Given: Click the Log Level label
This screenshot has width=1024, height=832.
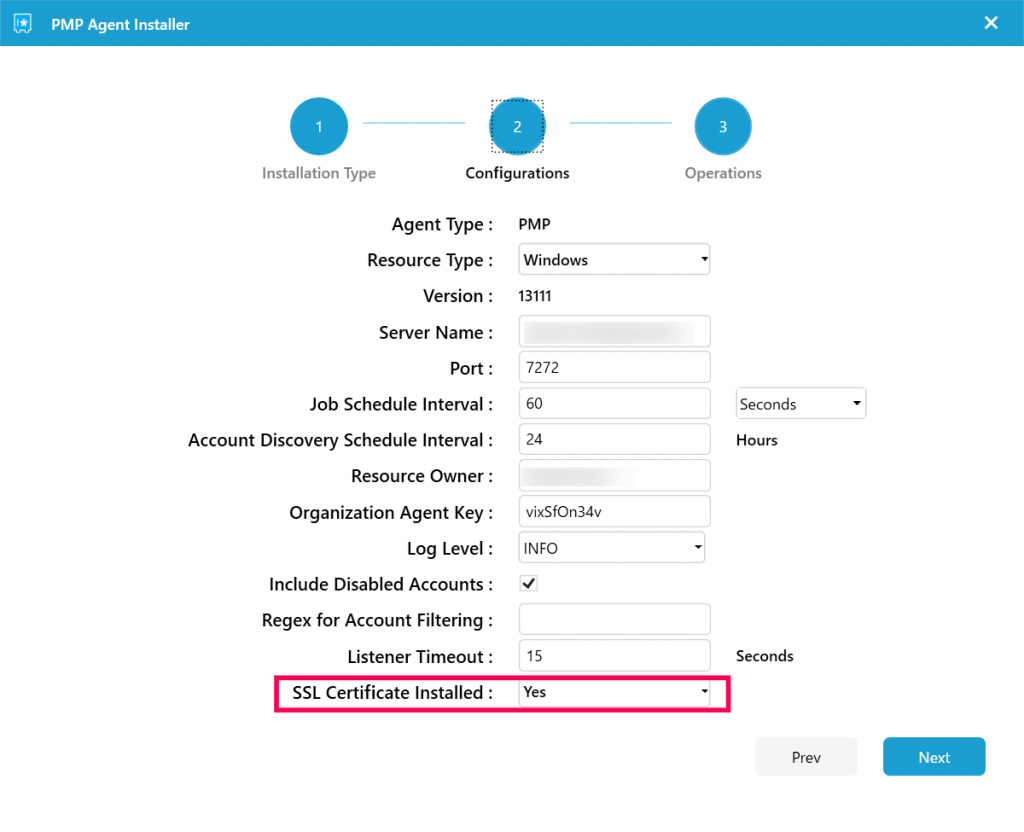Looking at the screenshot, I should pyautogui.click(x=450, y=548).
